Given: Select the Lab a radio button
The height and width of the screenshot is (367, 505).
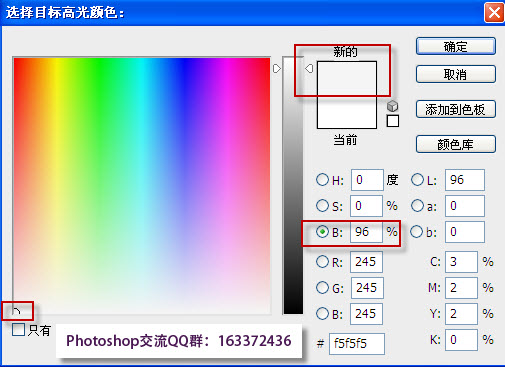Looking at the screenshot, I should pos(417,206).
